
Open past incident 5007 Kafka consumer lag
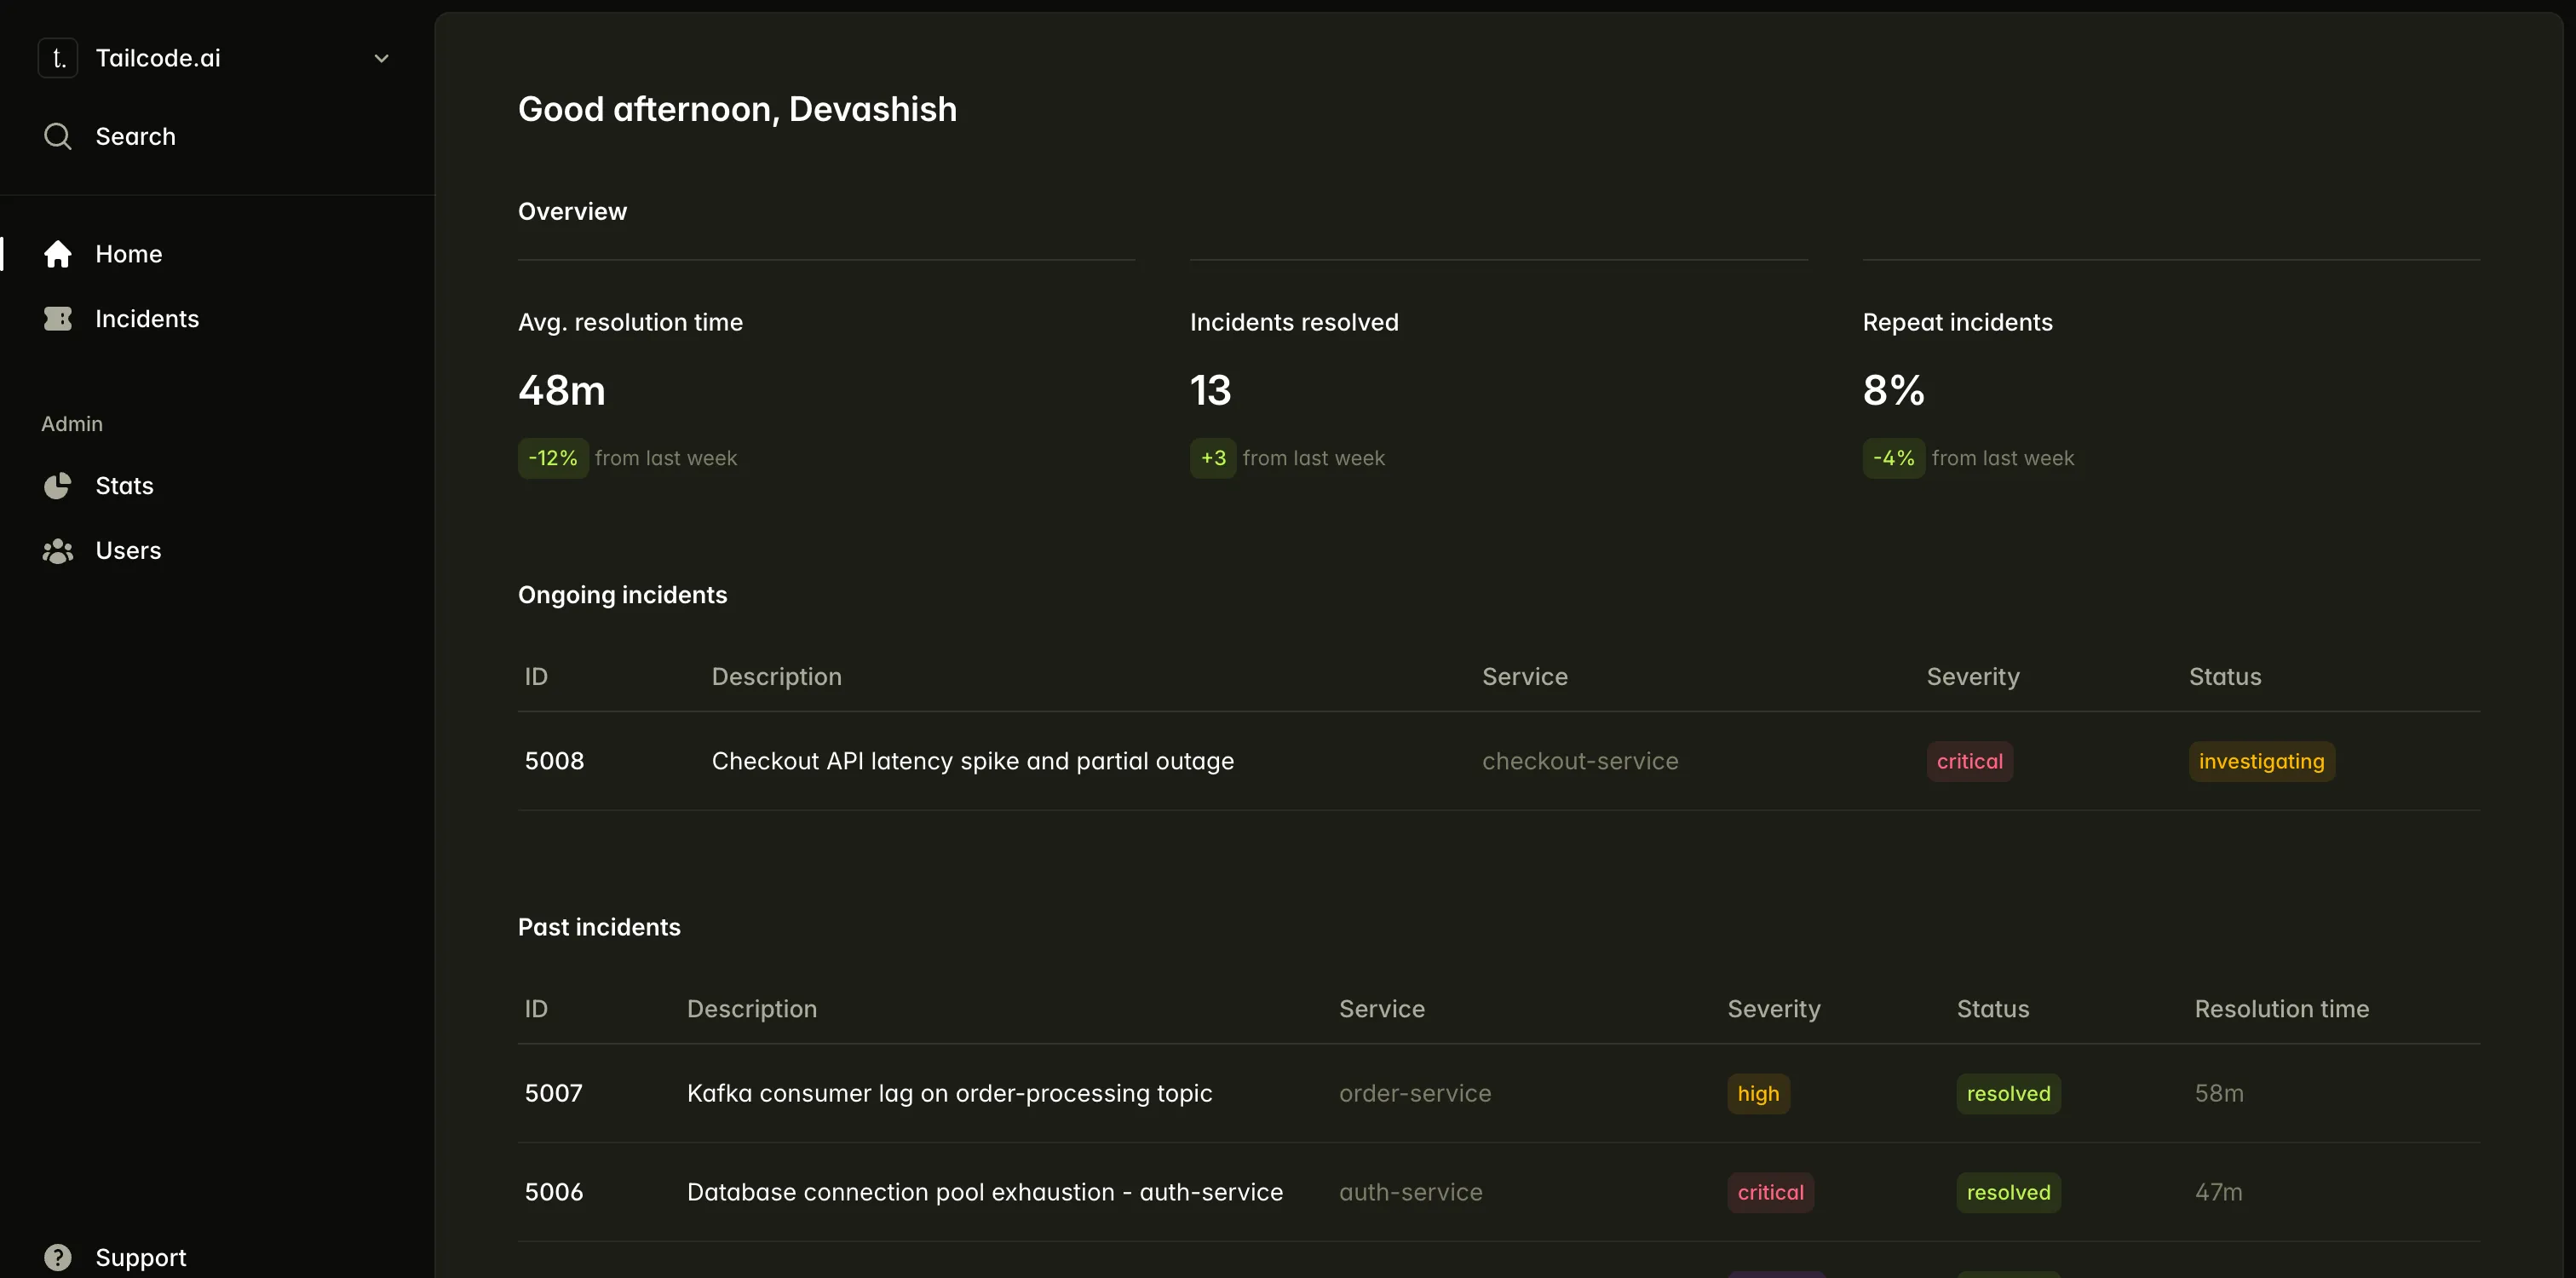pos(949,1093)
